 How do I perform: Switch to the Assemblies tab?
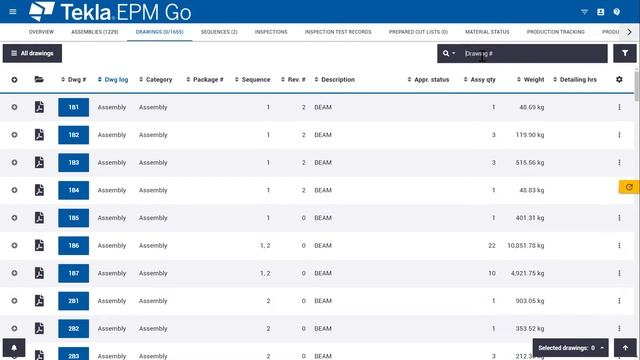coord(95,32)
